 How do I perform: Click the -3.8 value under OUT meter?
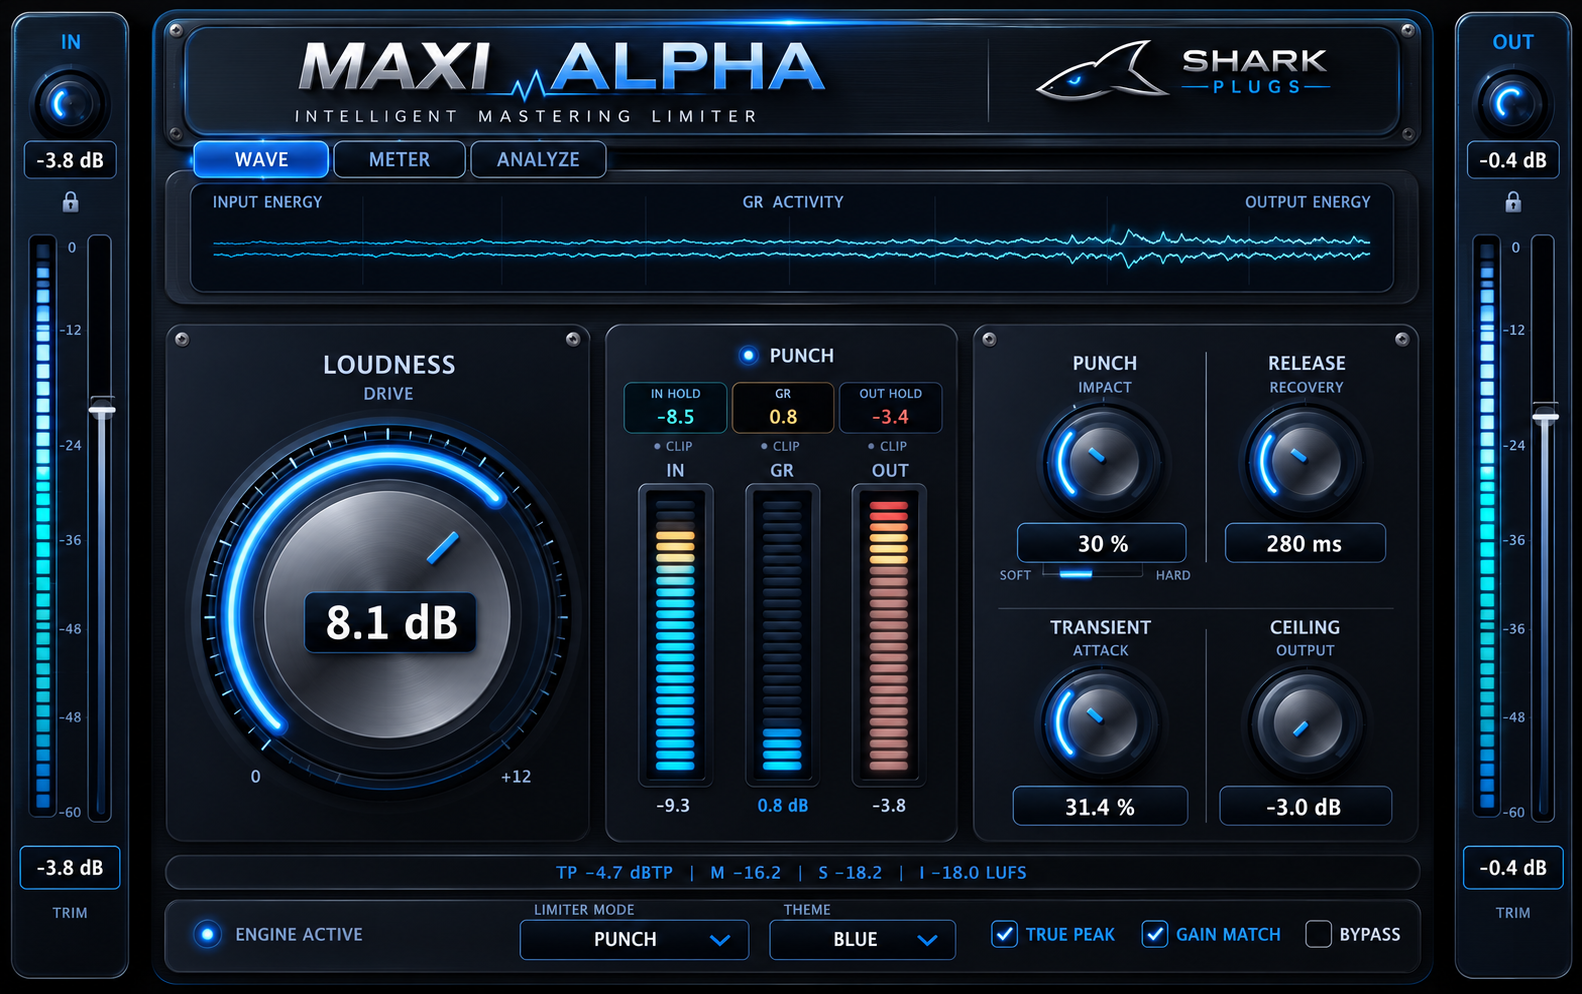888,805
